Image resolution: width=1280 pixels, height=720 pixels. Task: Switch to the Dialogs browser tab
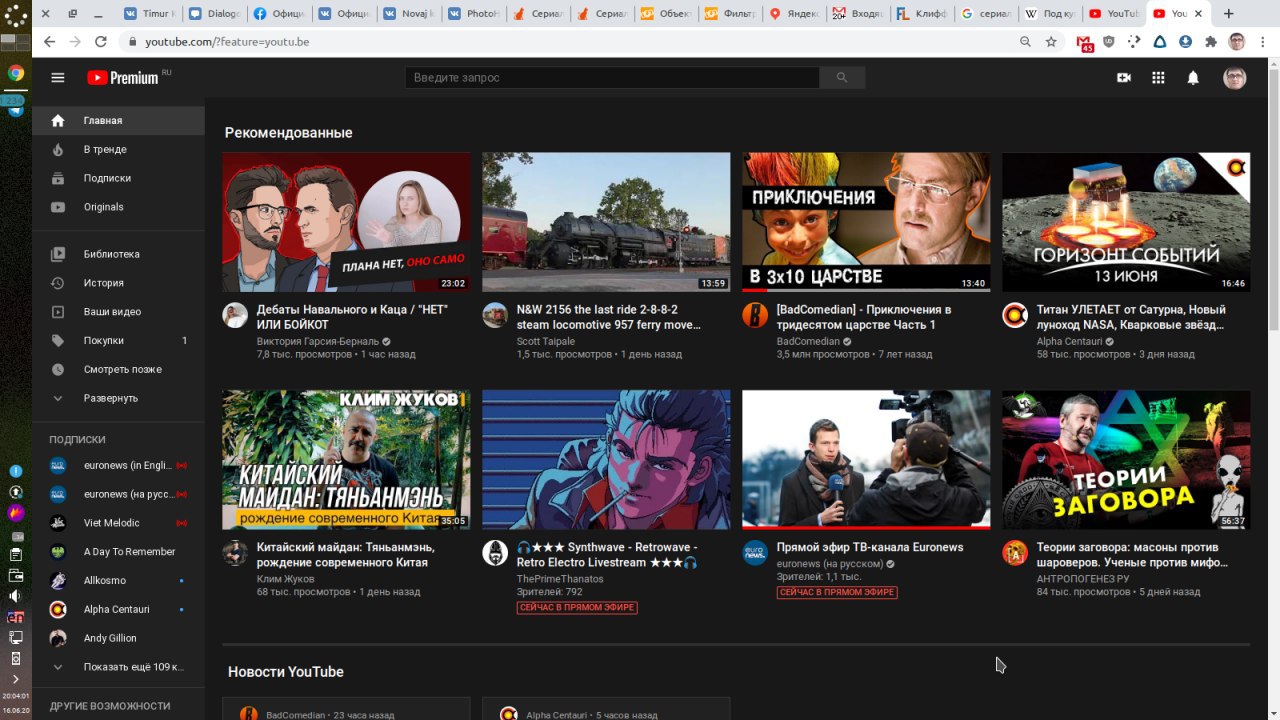[213, 14]
